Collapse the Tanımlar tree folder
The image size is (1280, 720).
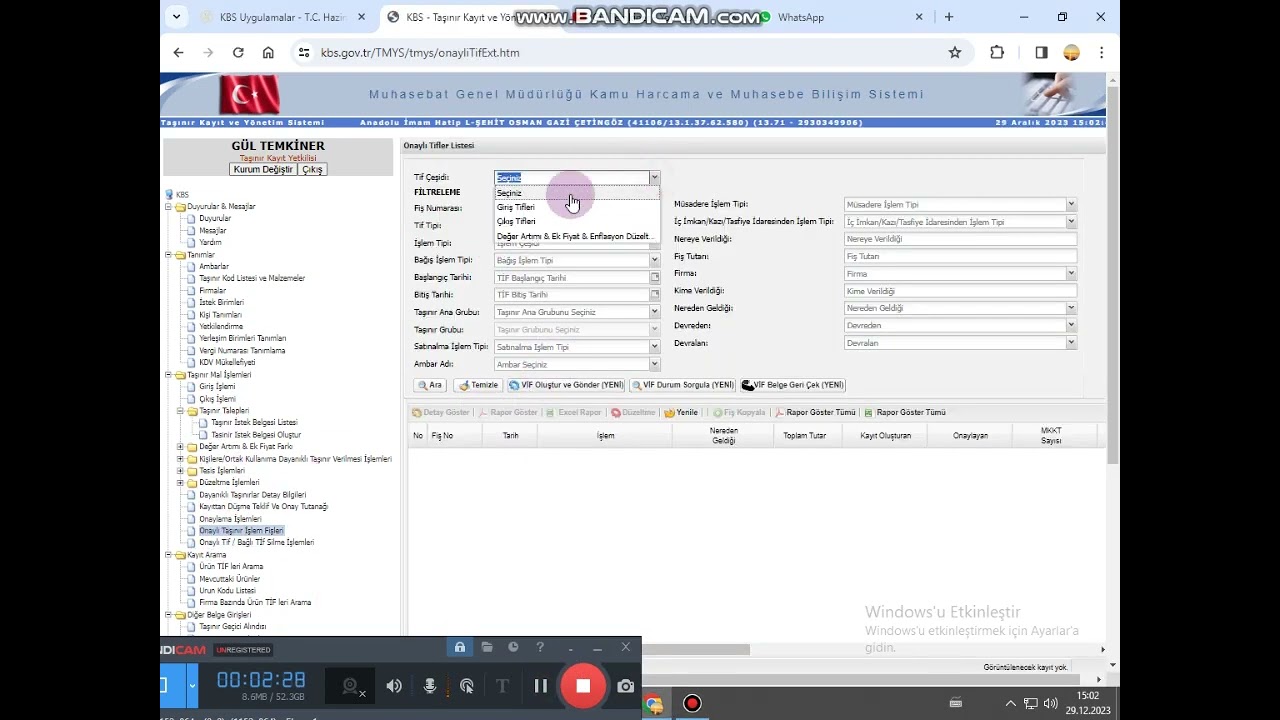pyautogui.click(x=169, y=255)
